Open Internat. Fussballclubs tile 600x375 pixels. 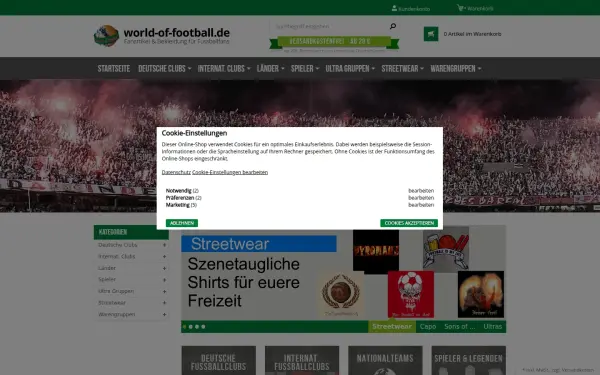(x=302, y=360)
